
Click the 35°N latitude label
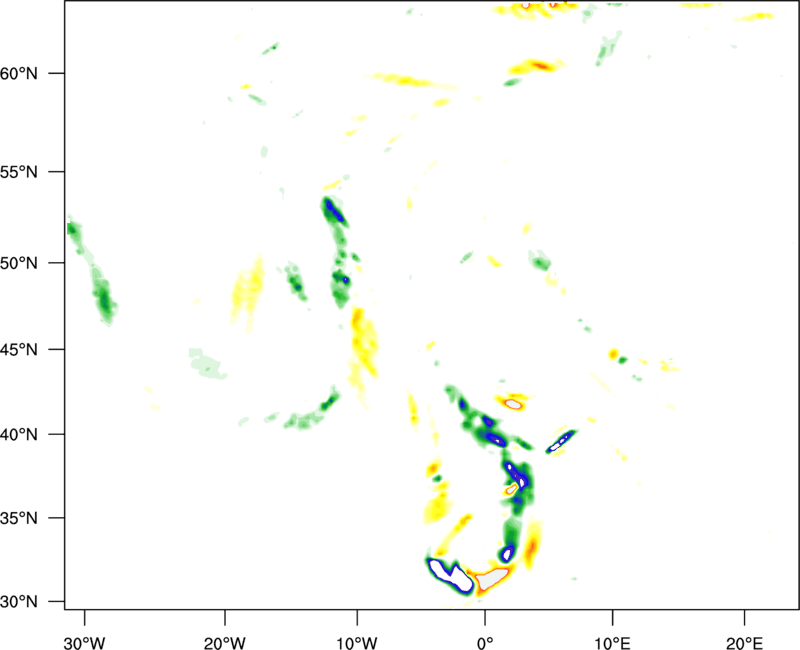19,518
